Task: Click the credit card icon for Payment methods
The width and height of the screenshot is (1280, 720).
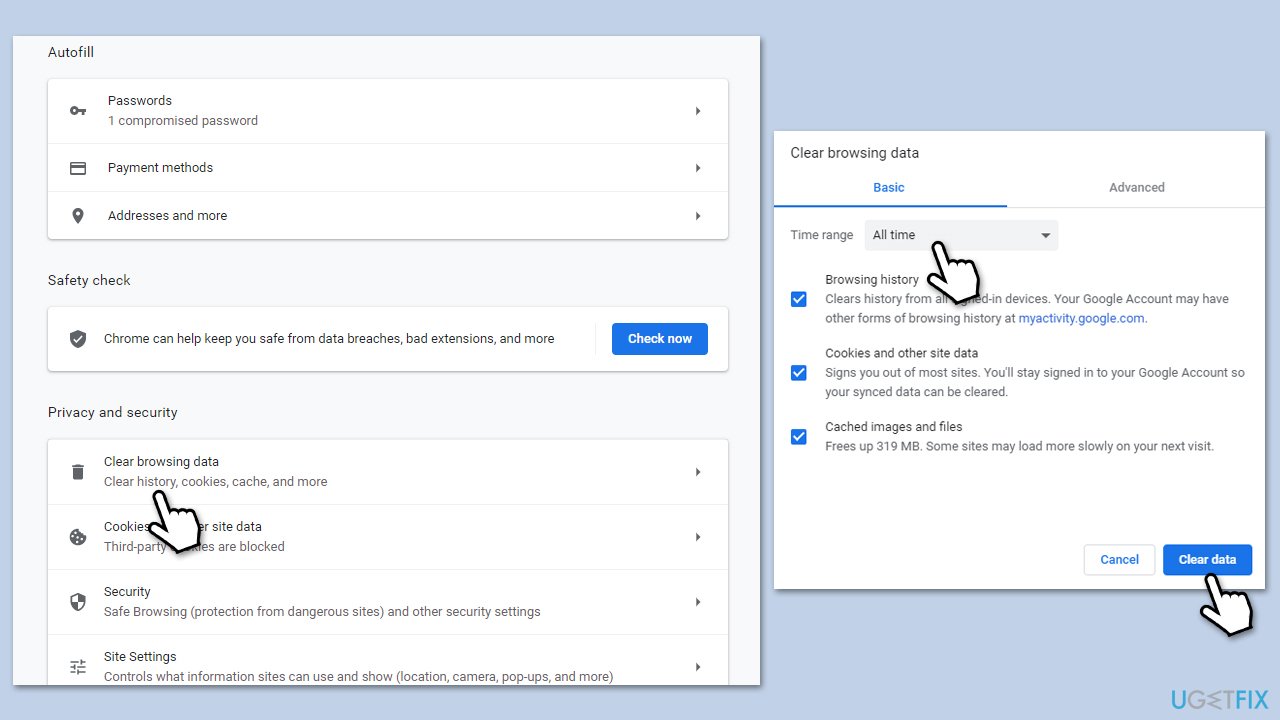Action: [x=78, y=168]
